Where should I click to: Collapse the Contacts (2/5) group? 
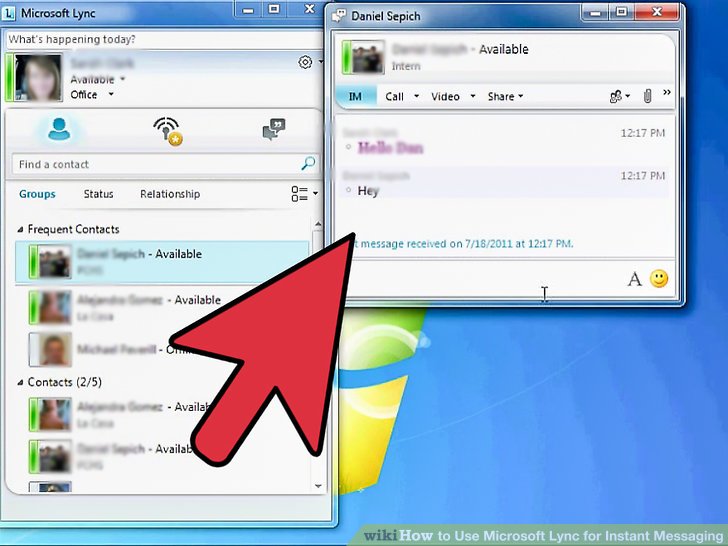coord(20,383)
